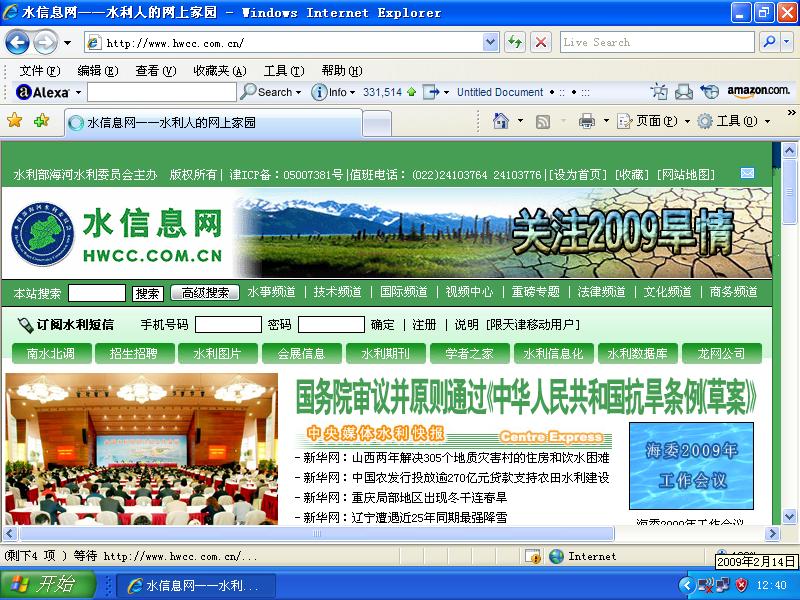Click the green email icon in the site header

click(748, 172)
